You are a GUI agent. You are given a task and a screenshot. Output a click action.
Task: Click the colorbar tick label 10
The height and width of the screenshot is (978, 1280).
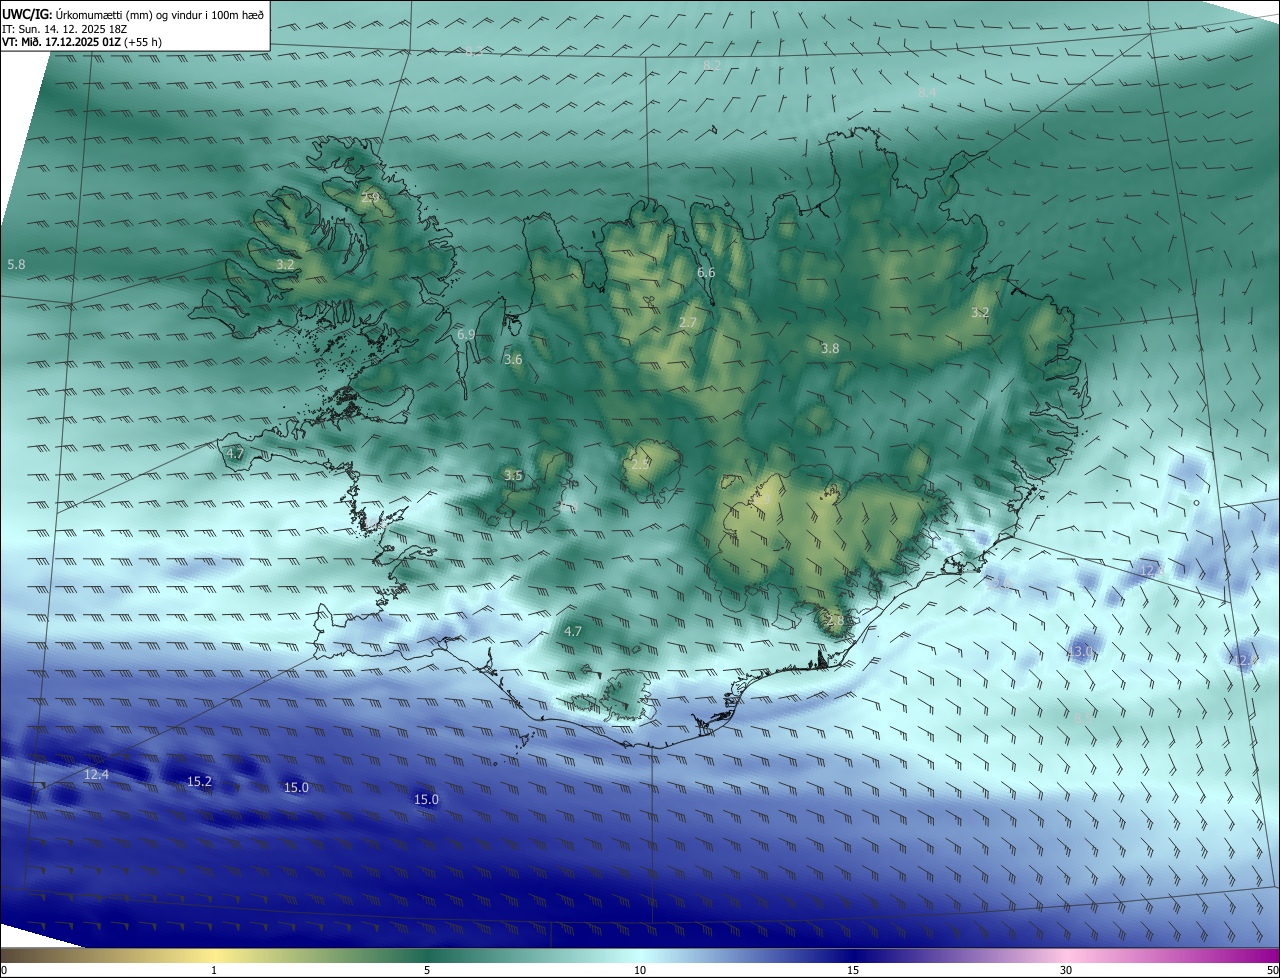(640, 970)
